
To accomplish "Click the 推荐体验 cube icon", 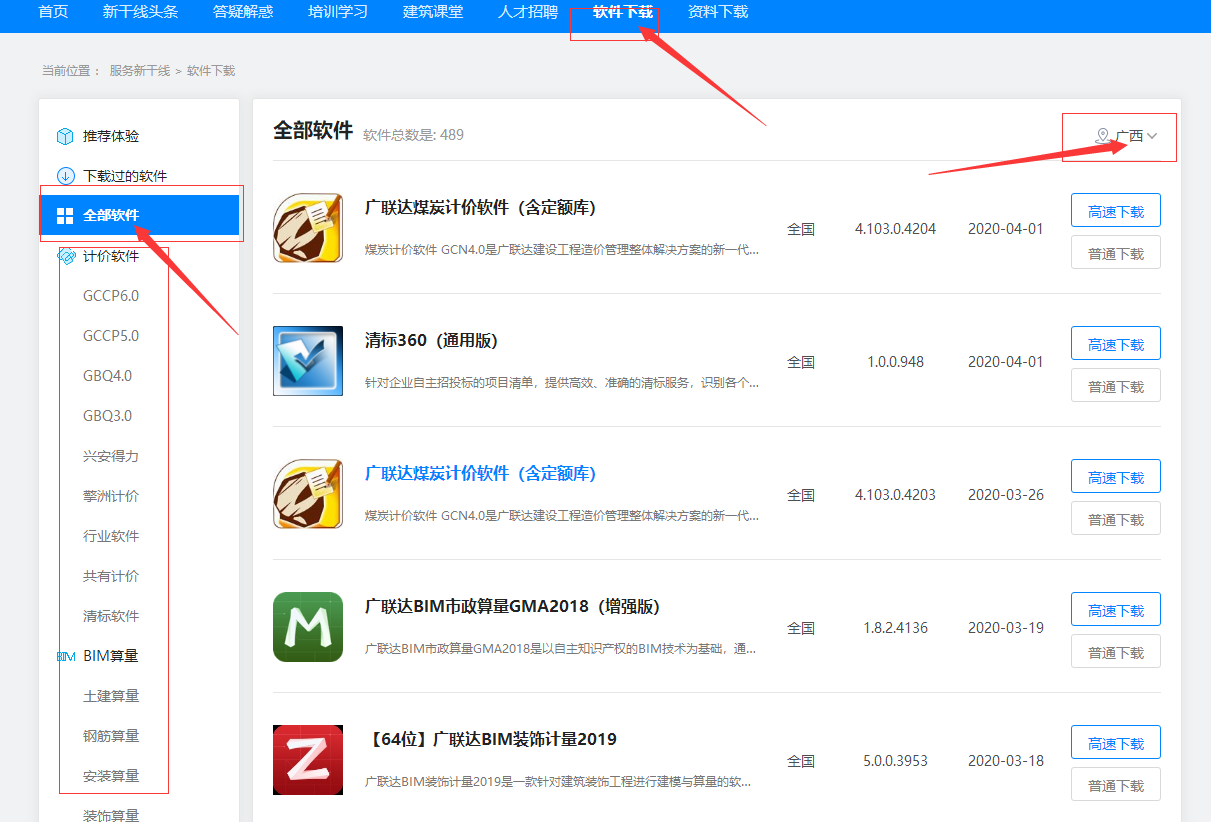I will coord(66,136).
